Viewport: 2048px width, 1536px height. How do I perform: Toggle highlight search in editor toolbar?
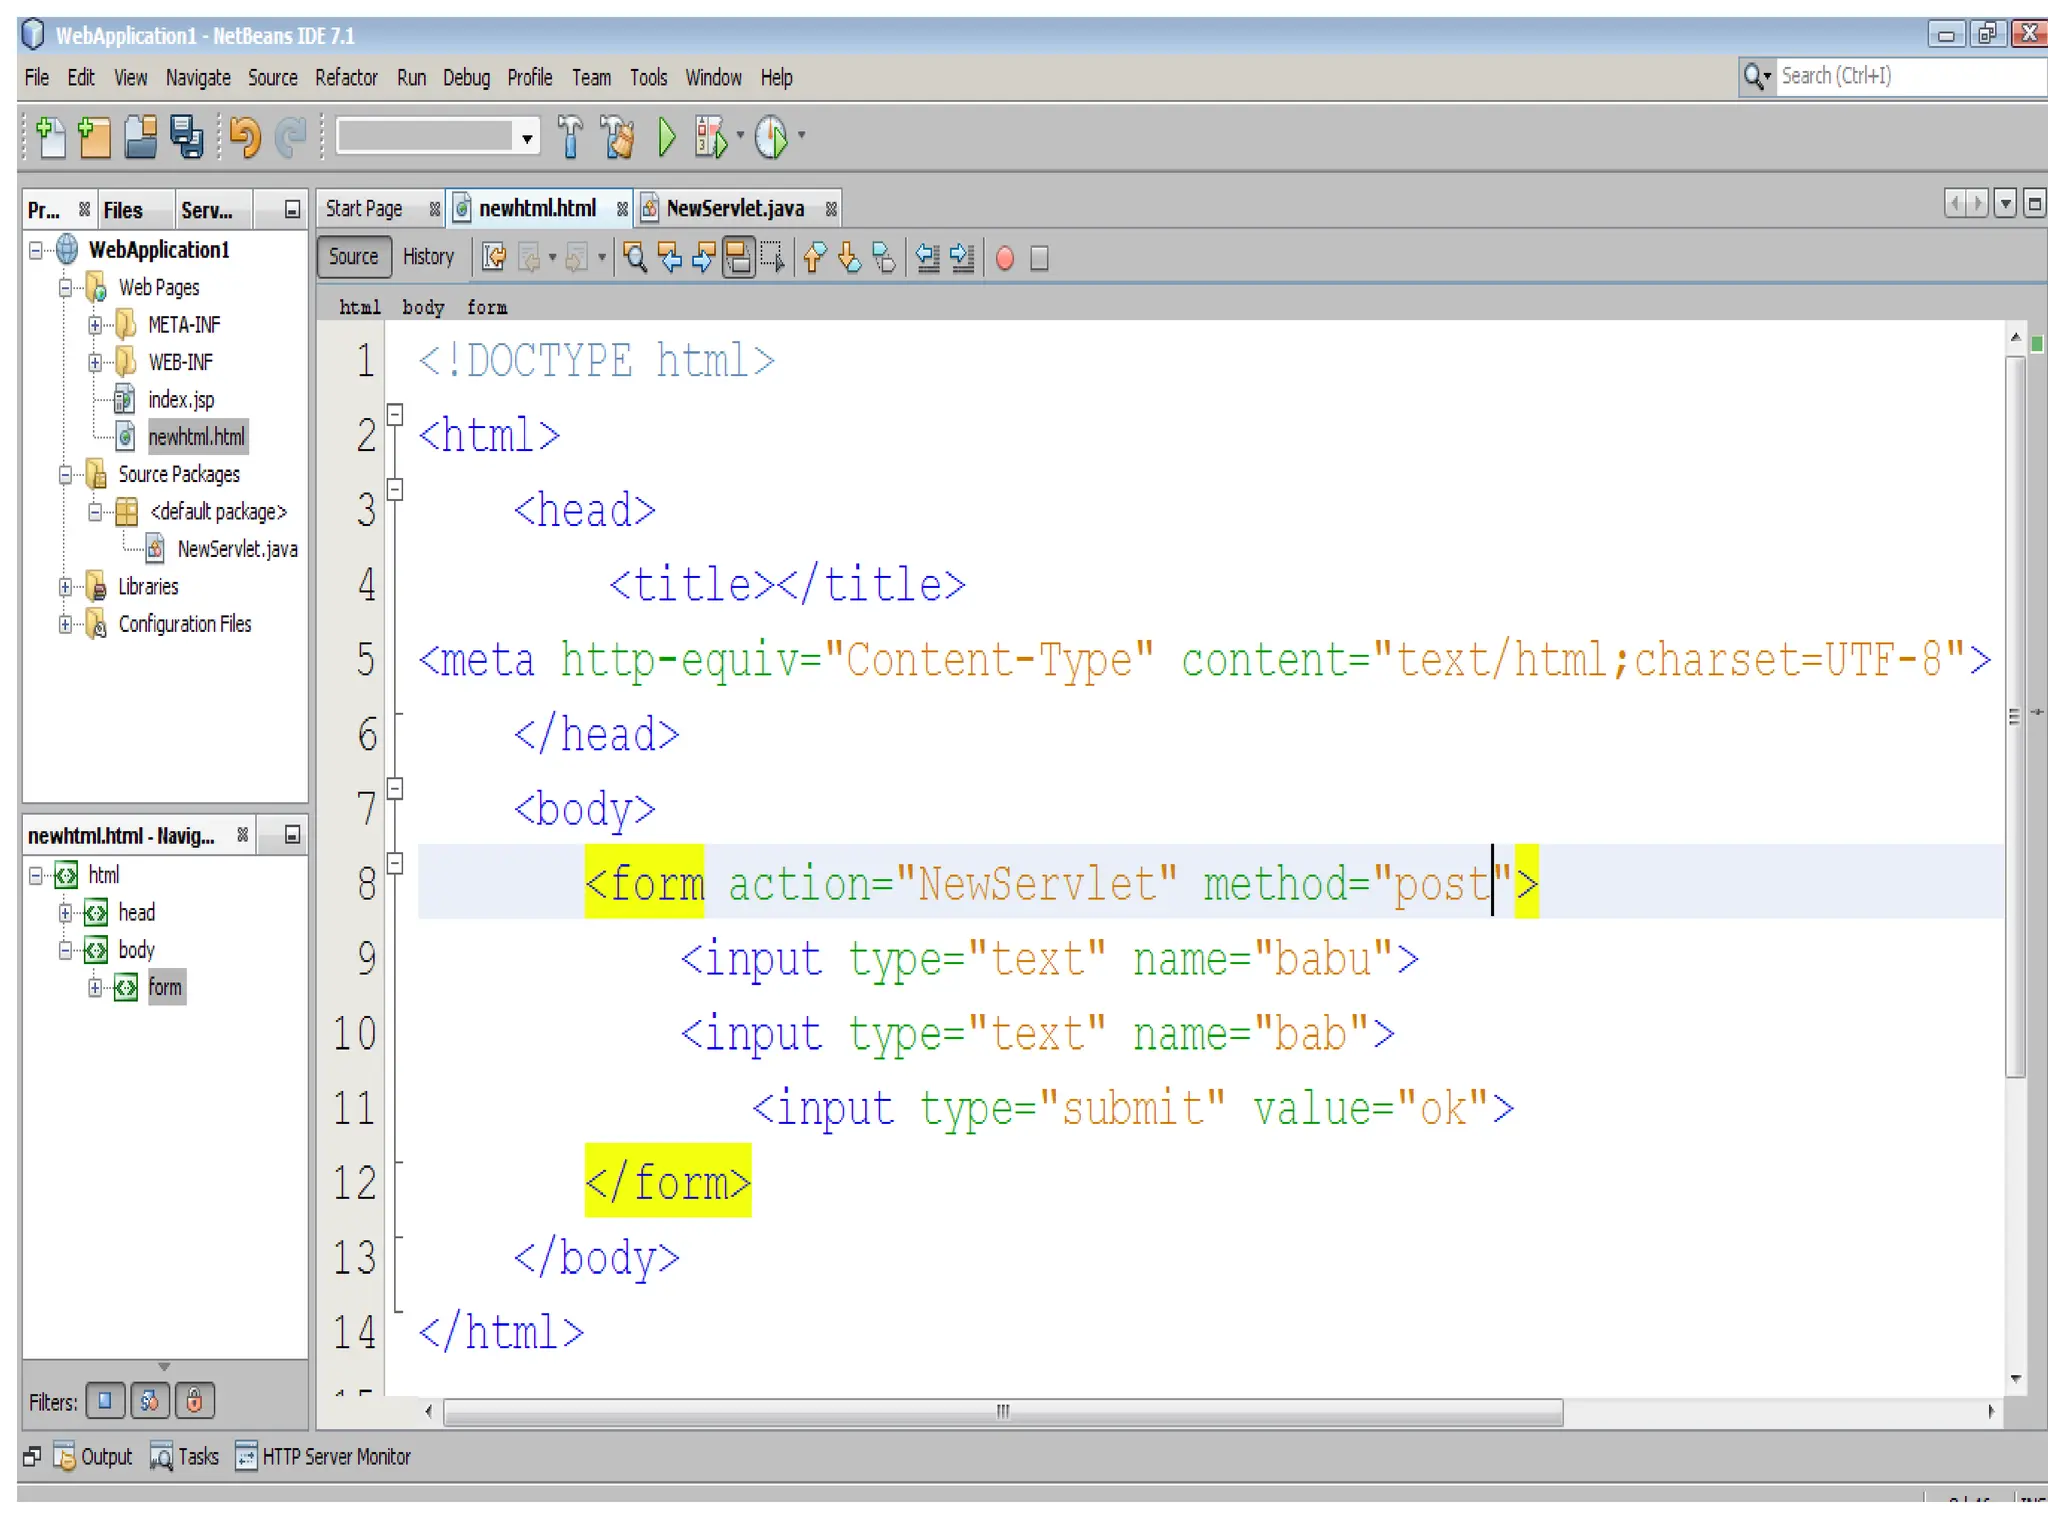[738, 258]
